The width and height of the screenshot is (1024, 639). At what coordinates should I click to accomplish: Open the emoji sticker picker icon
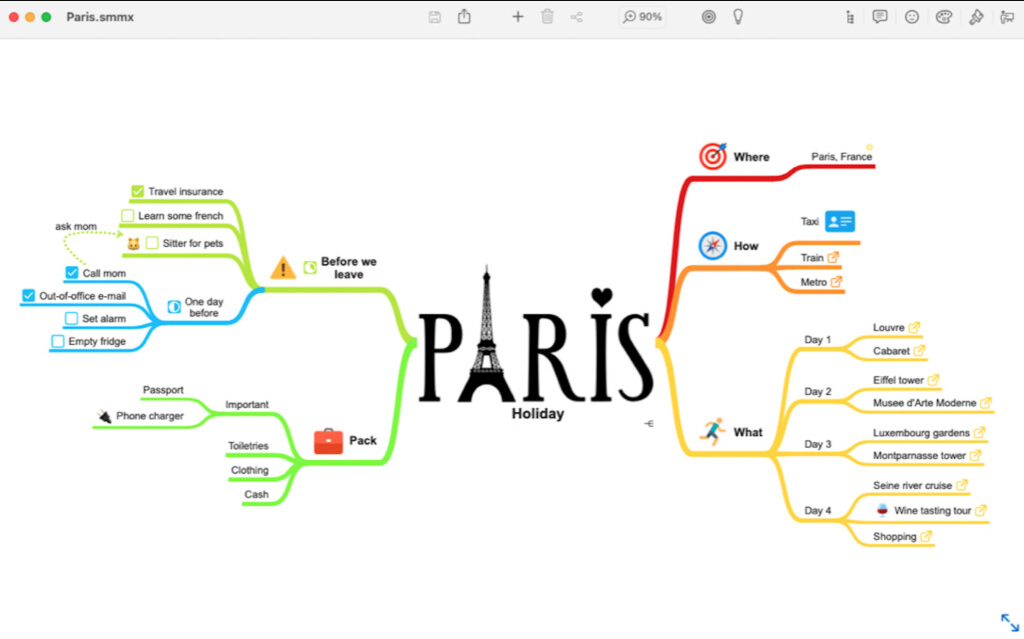pos(912,17)
